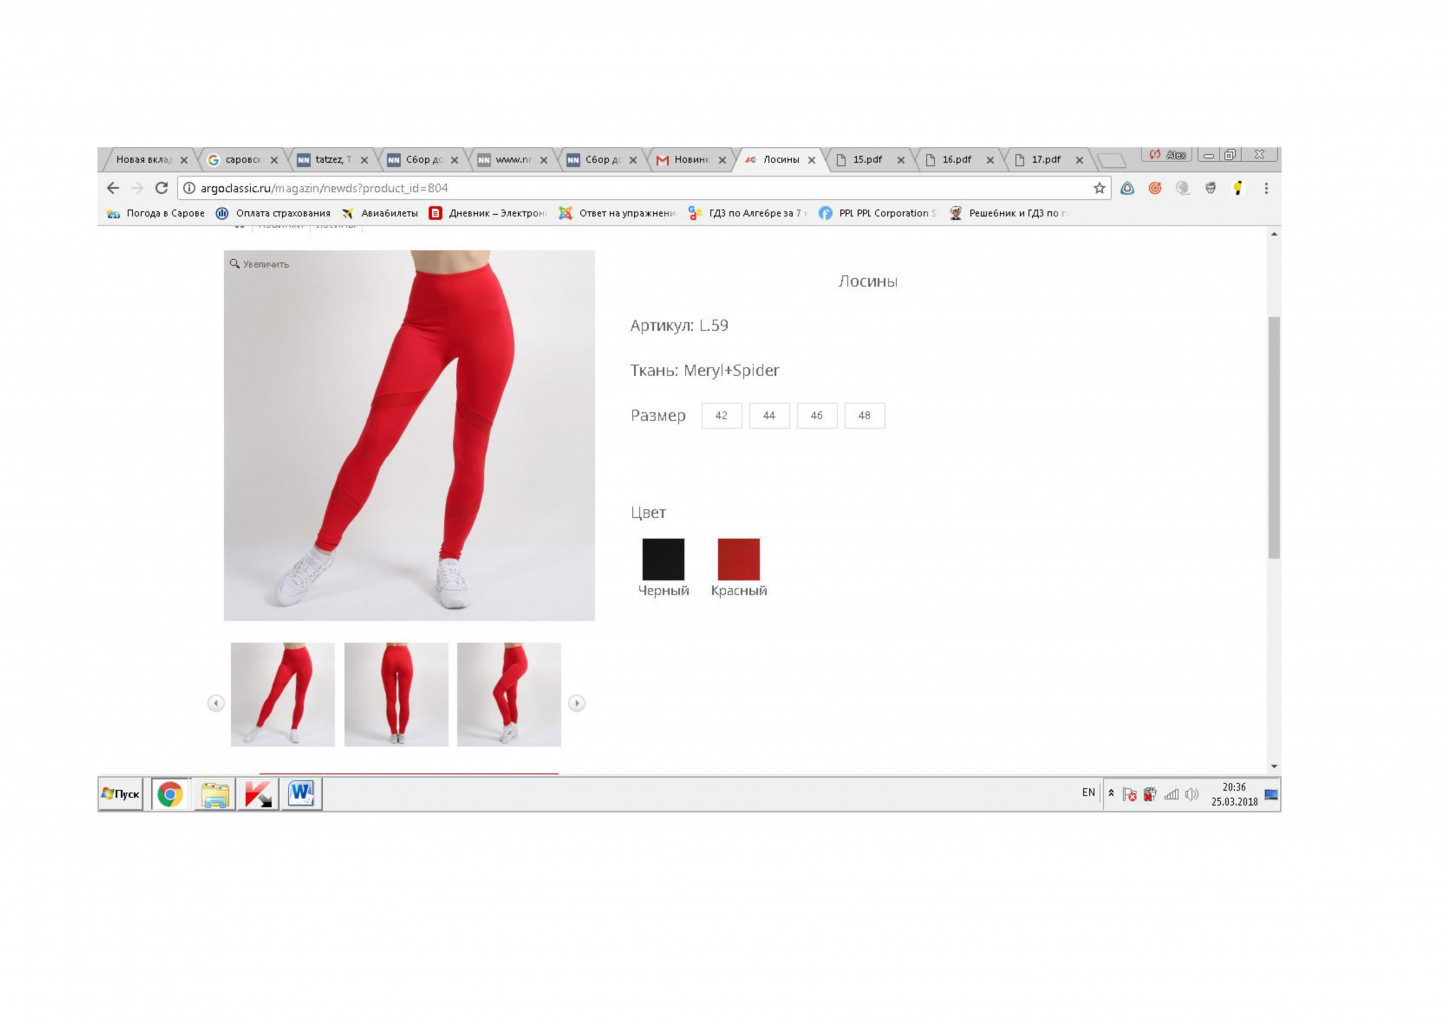The image size is (1448, 1024).
Task: Click the volume speaker tray icon
Action: coord(1192,794)
